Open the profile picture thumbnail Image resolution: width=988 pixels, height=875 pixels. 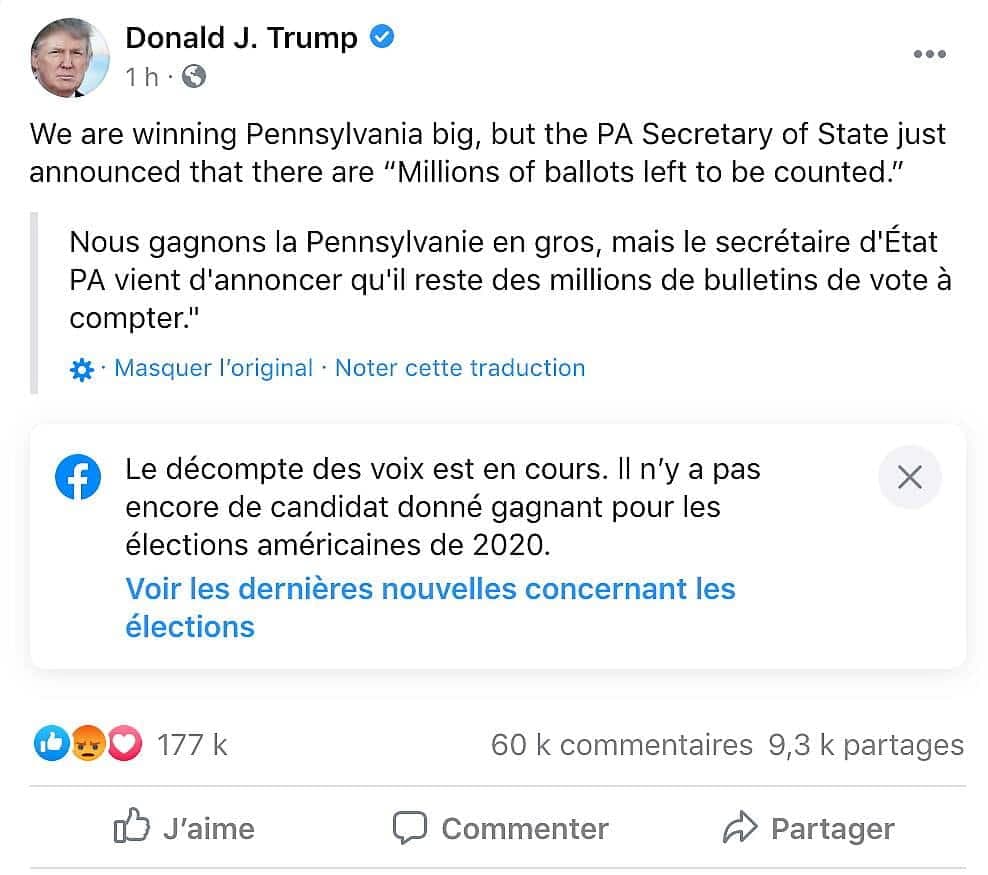coord(70,58)
